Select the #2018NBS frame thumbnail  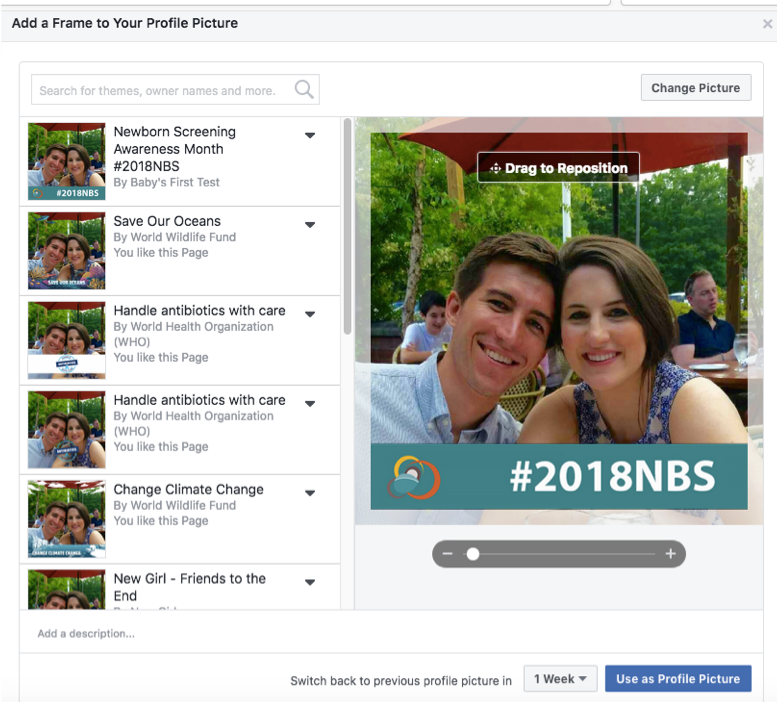click(66, 162)
